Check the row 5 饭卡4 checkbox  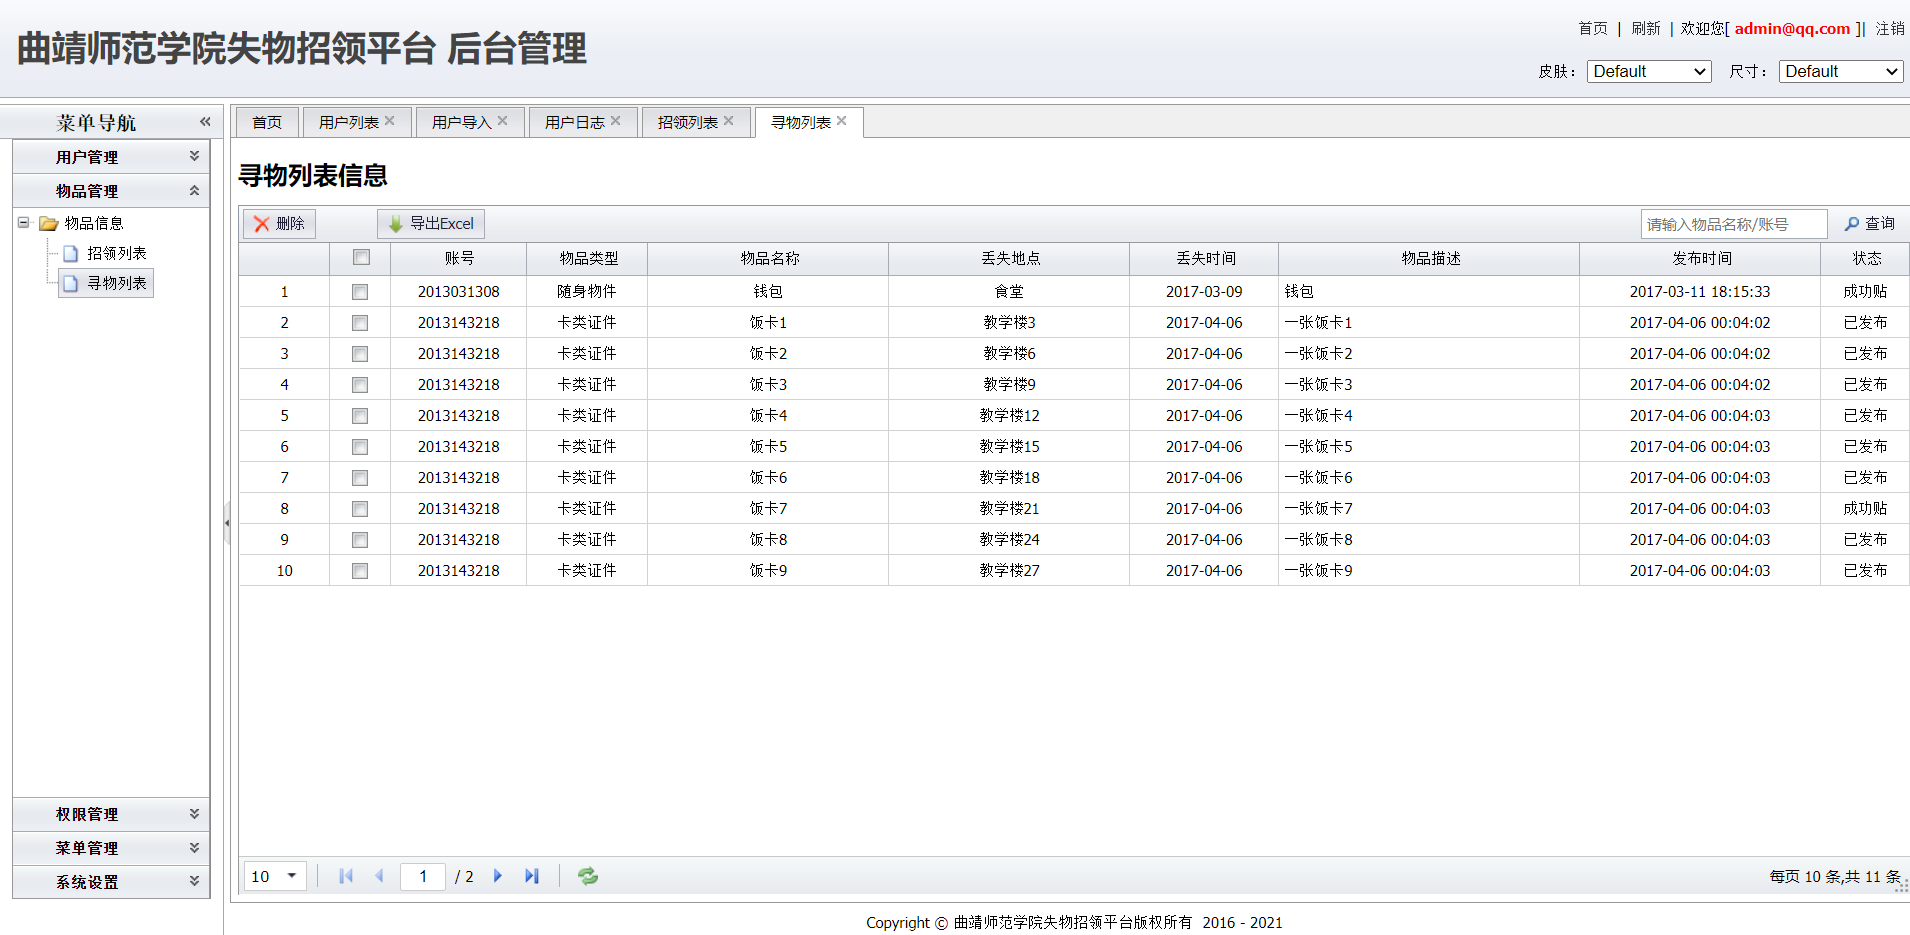point(360,416)
